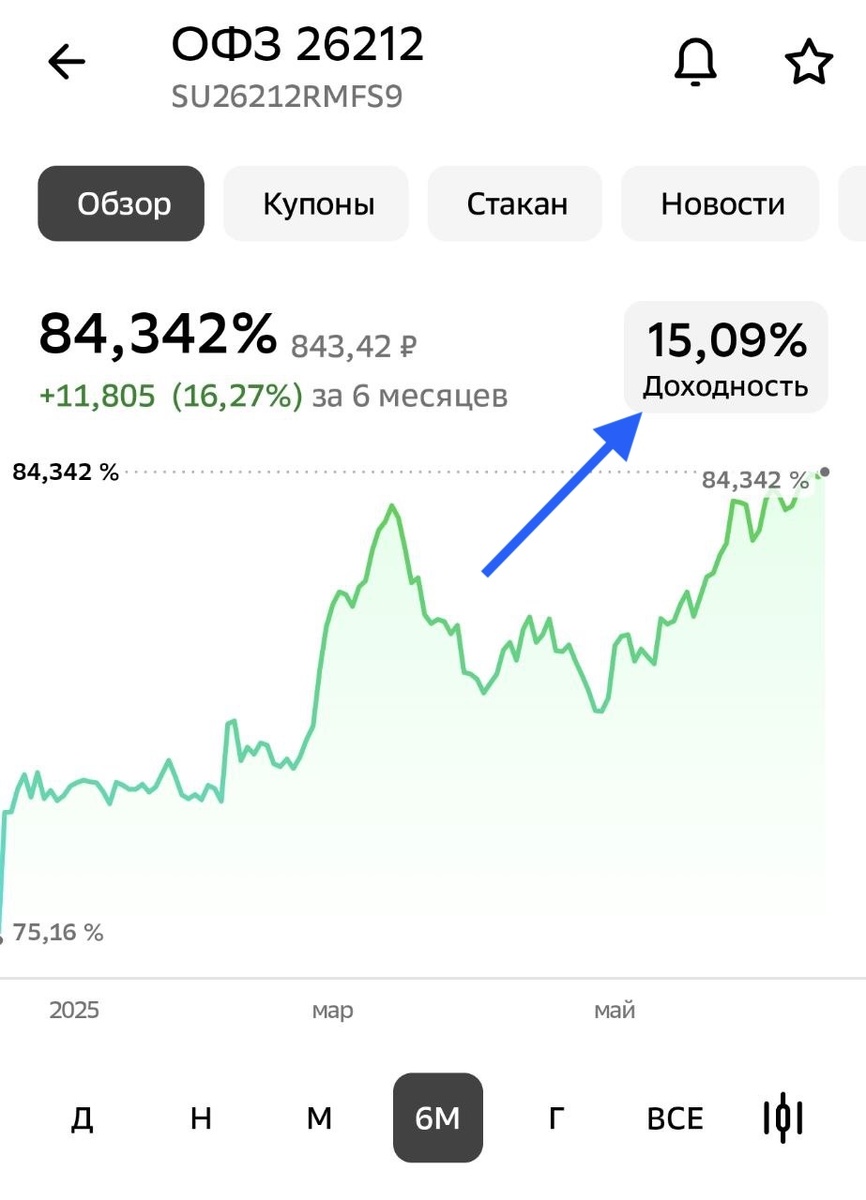Viewport: 866px width, 1200px height.
Task: Click the dotted 84,342 % price line label
Action: (x=66, y=470)
